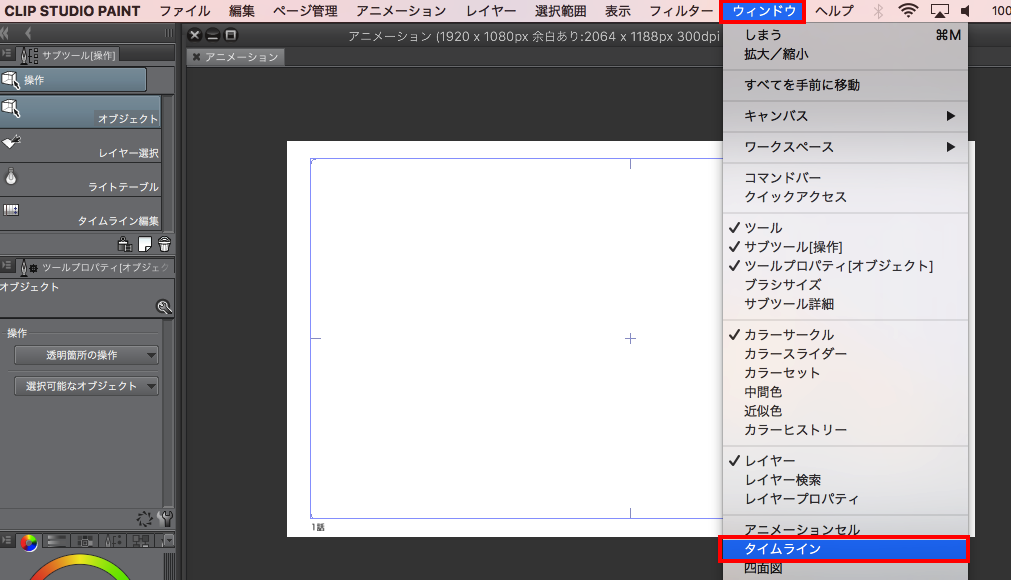Click the Wi-Fi icon in the menu bar

coord(908,10)
